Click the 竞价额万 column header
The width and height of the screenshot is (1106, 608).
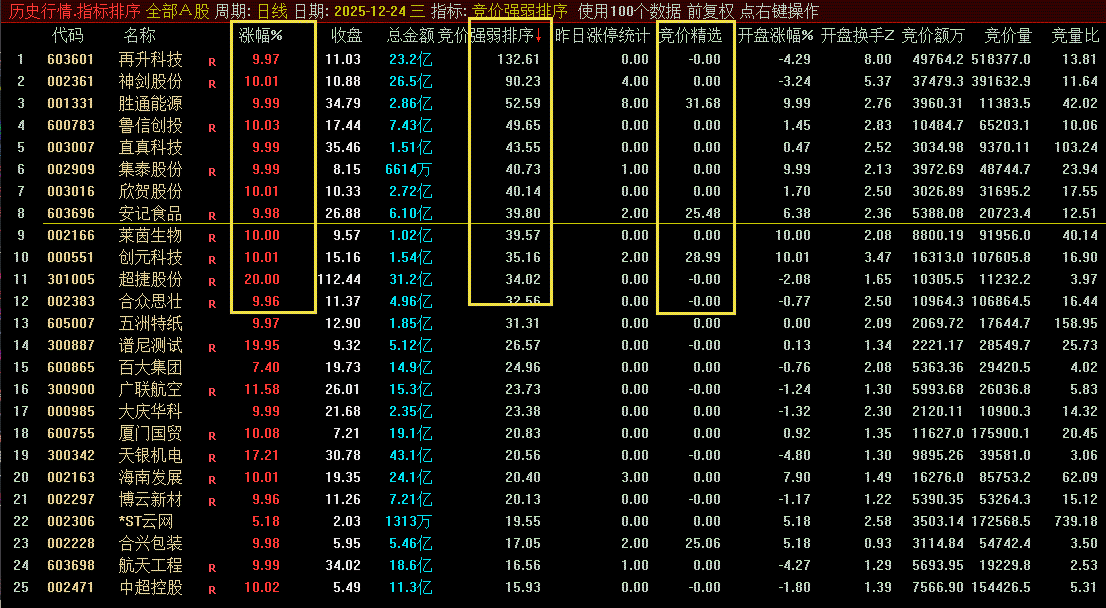tap(933, 35)
